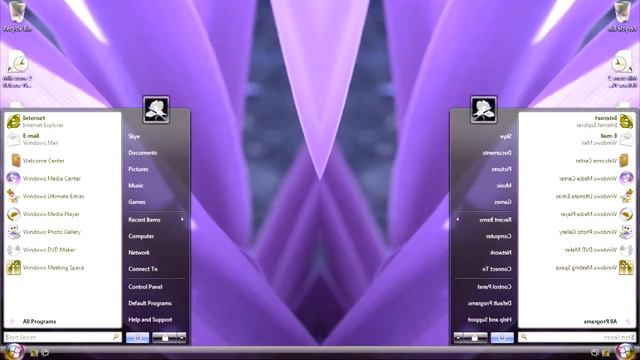This screenshot has width=640, height=360.
Task: Launch Windows Media Center icon in non-mirrored menu
Action: [x=13, y=178]
